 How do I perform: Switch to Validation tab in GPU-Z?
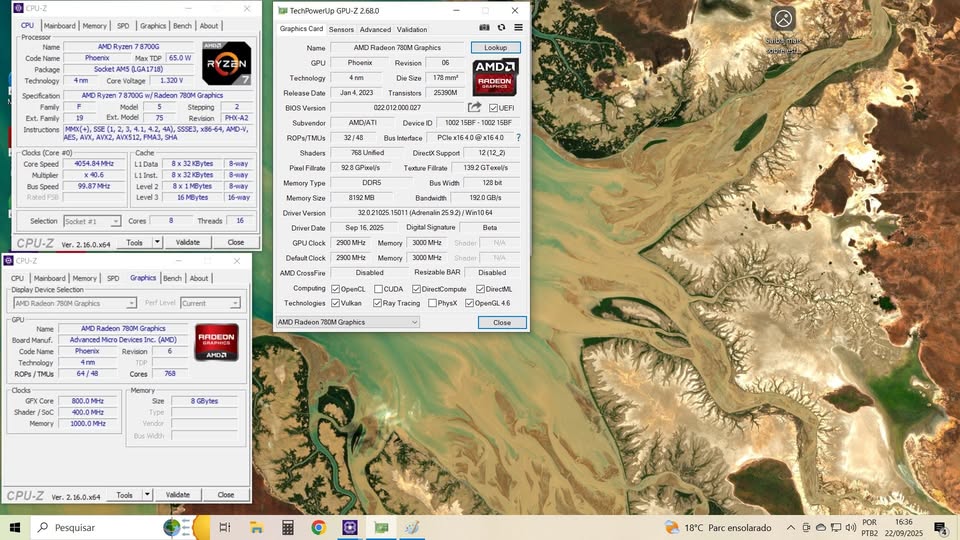[x=412, y=29]
